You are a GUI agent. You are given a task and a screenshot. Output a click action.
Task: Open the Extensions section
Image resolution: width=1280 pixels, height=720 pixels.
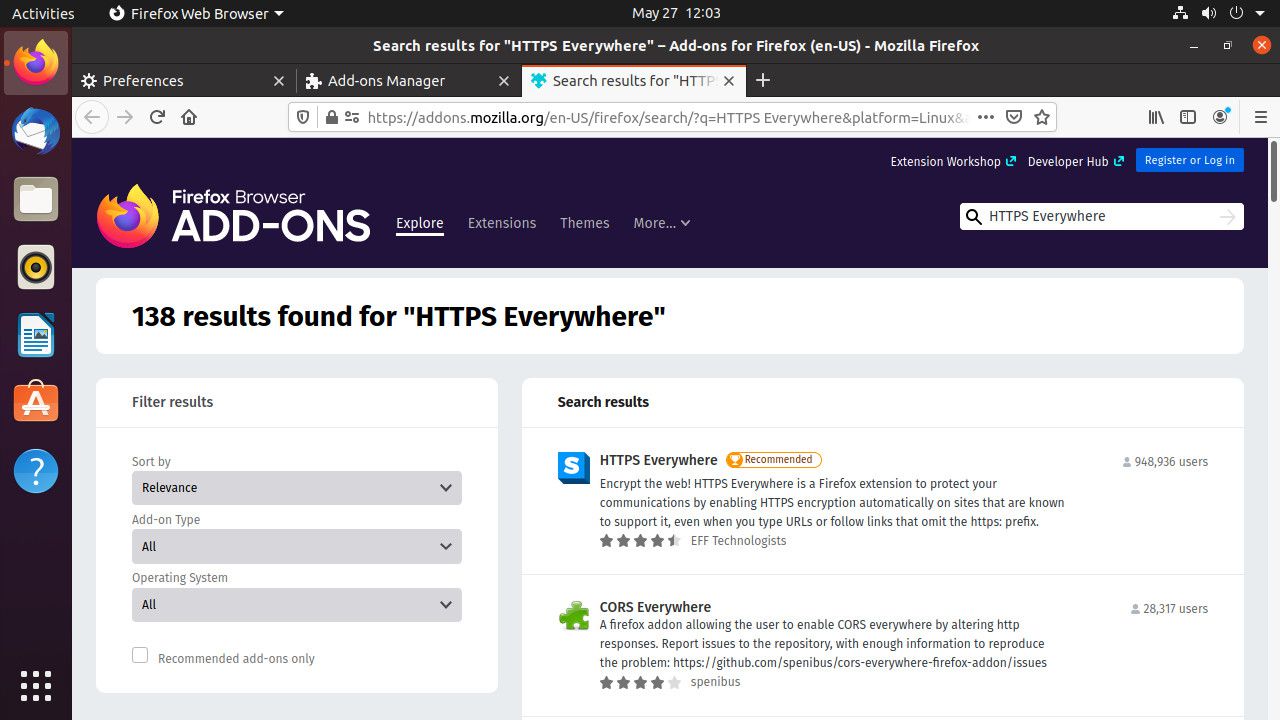coord(502,223)
